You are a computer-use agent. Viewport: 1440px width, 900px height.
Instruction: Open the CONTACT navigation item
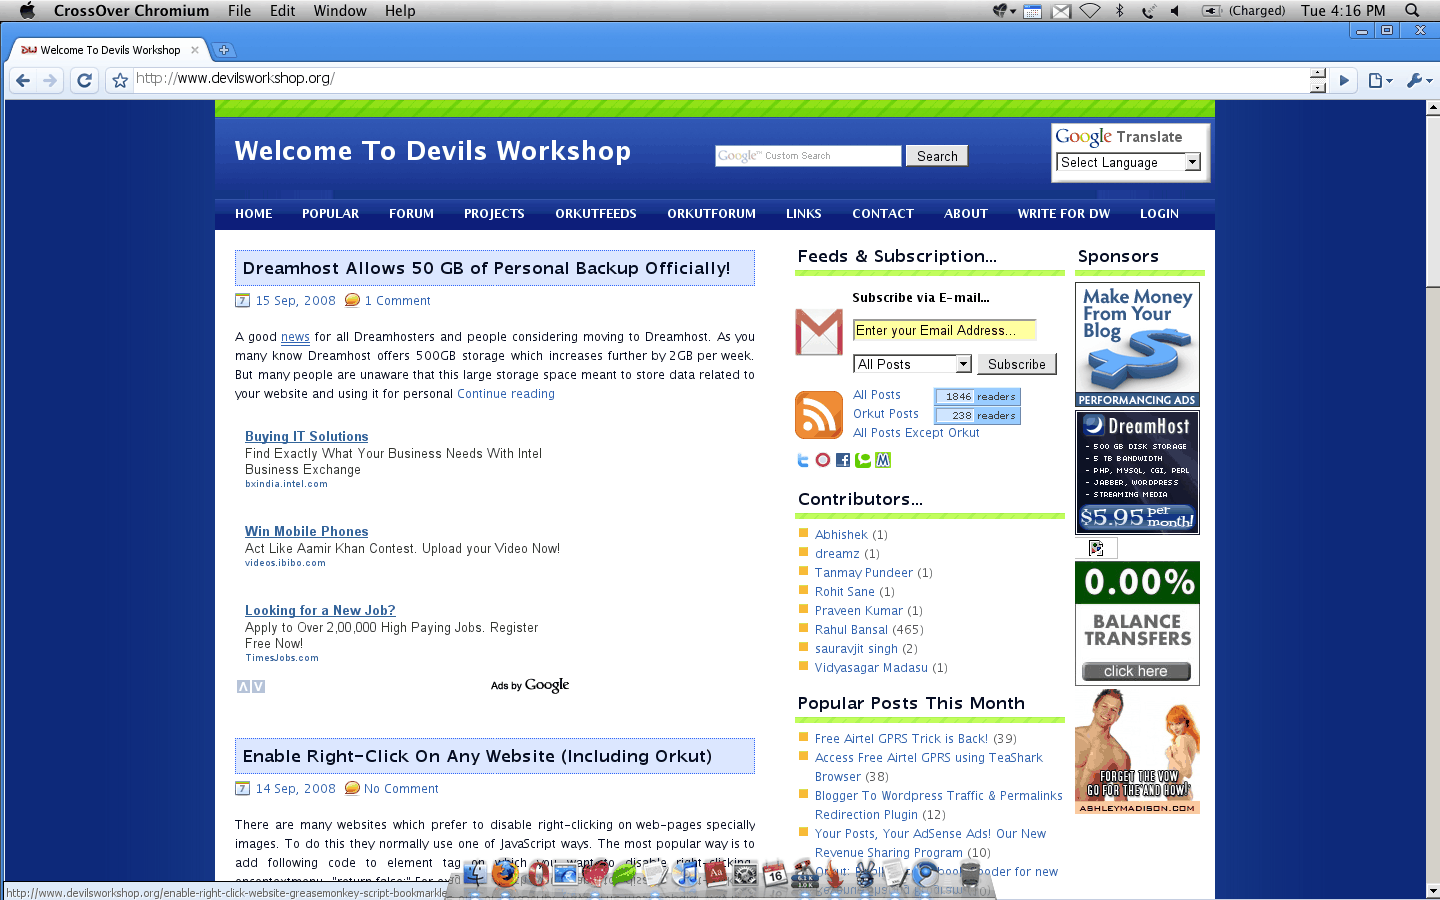[882, 214]
